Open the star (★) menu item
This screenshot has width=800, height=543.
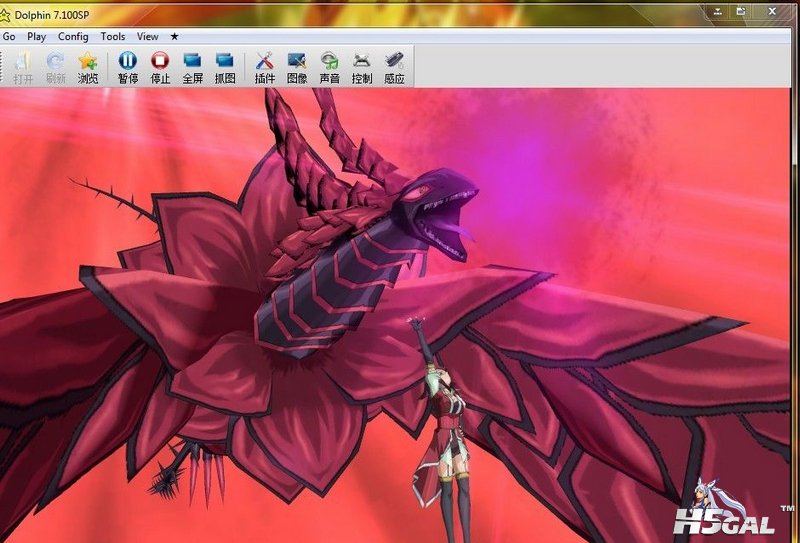click(174, 37)
